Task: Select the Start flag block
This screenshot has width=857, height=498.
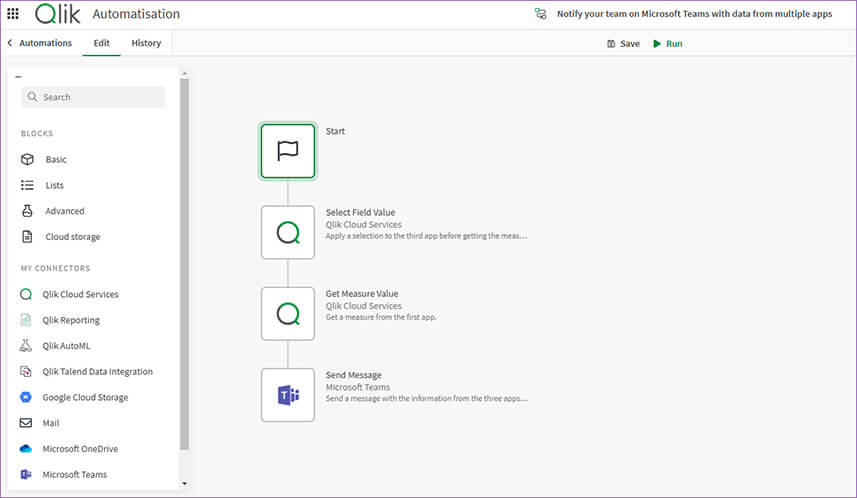Action: [x=288, y=151]
